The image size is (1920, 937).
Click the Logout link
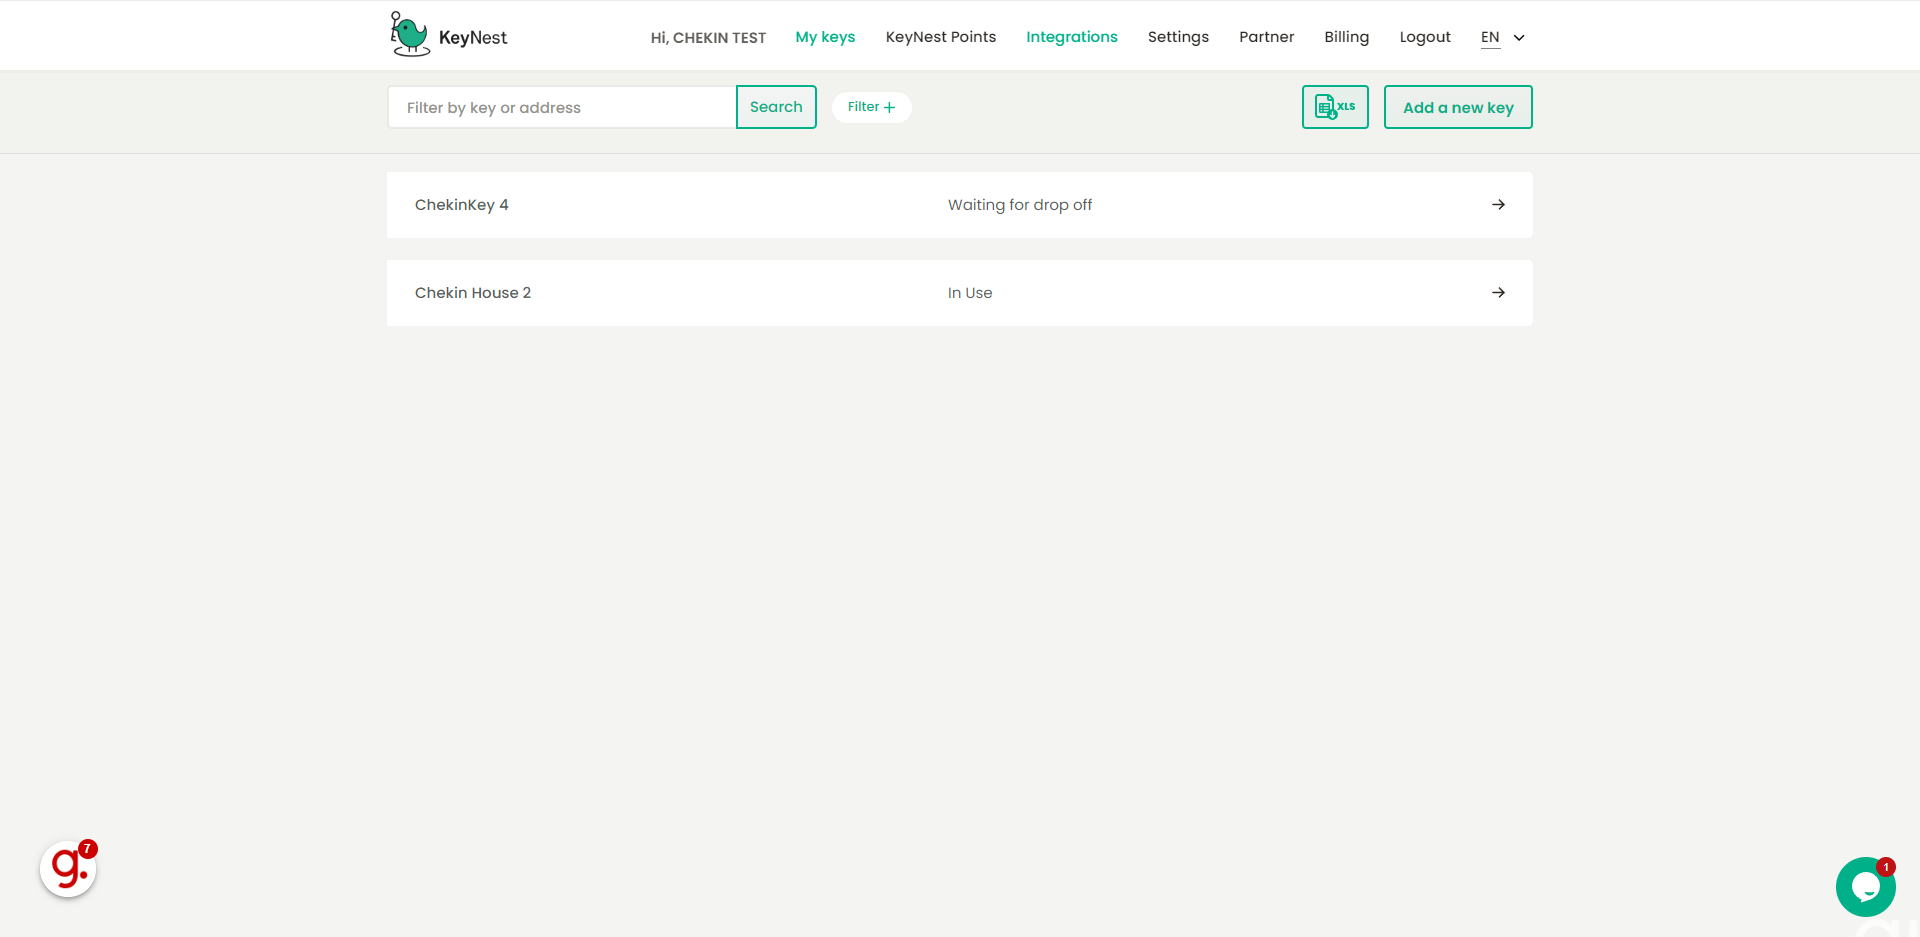click(x=1424, y=37)
